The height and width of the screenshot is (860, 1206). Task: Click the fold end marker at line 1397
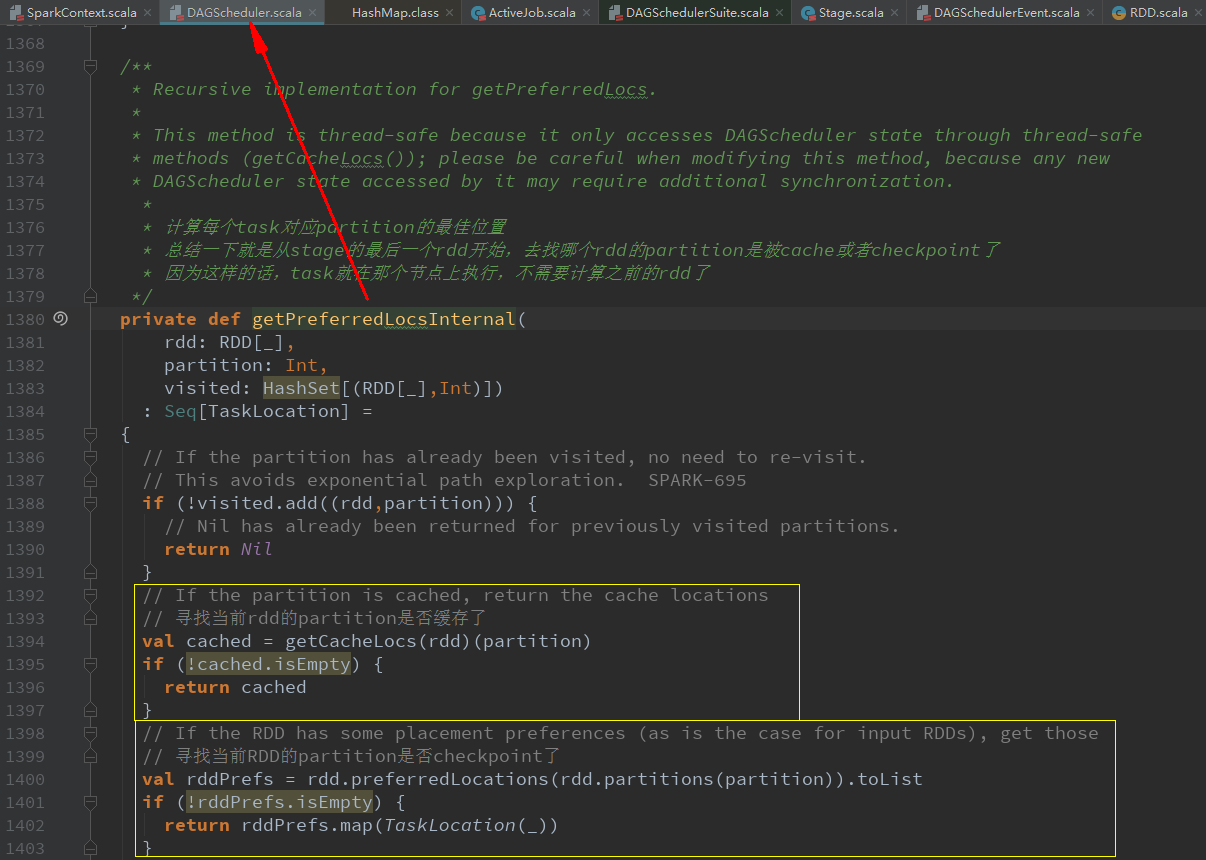91,710
